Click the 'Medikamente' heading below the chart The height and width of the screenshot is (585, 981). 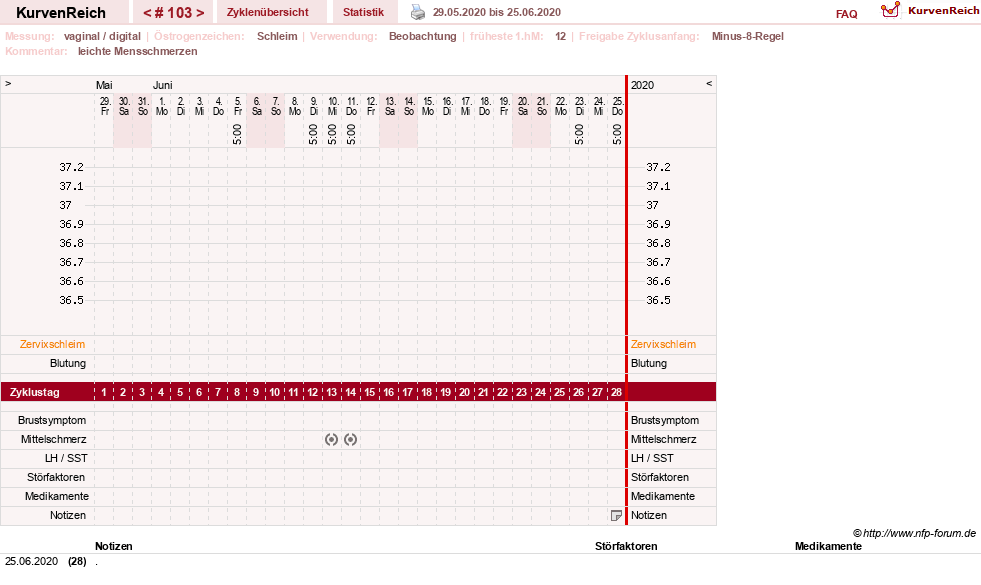tap(828, 546)
